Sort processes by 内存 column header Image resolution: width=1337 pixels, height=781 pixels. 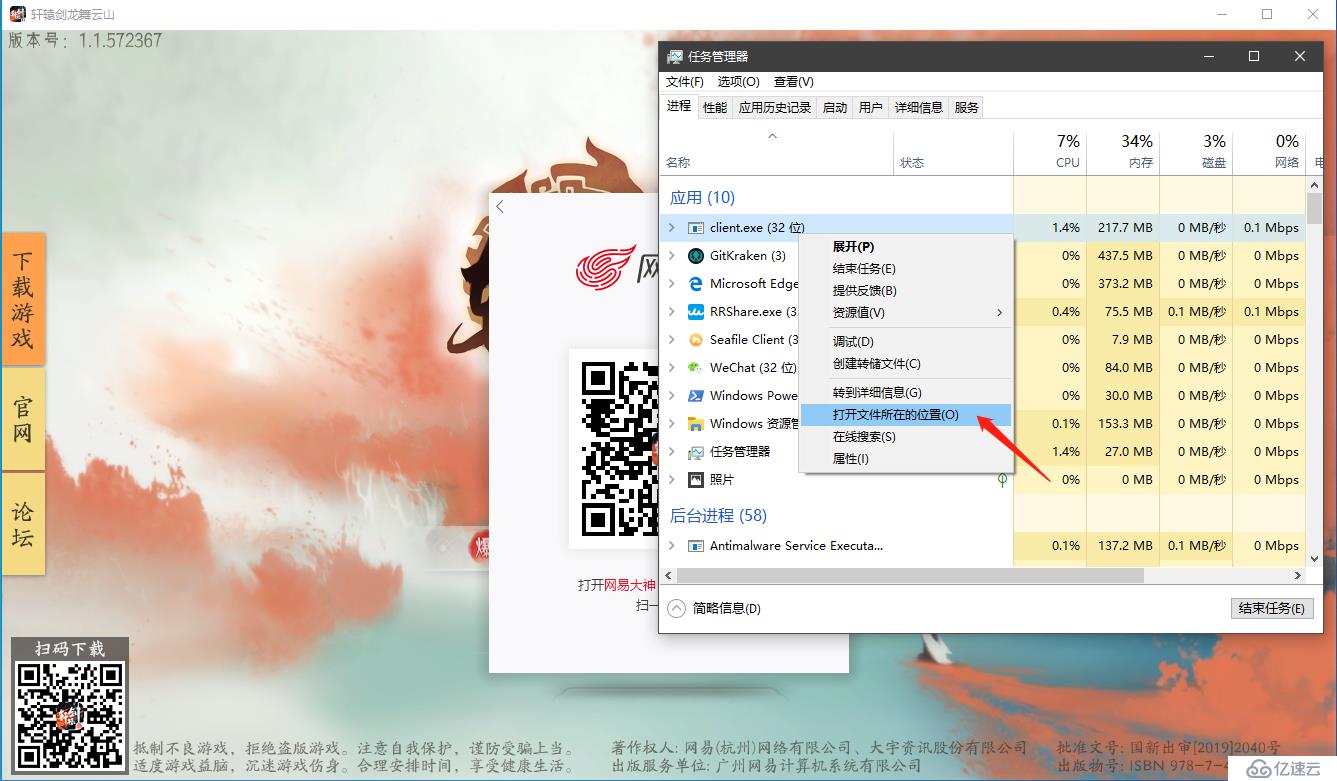(x=1123, y=151)
